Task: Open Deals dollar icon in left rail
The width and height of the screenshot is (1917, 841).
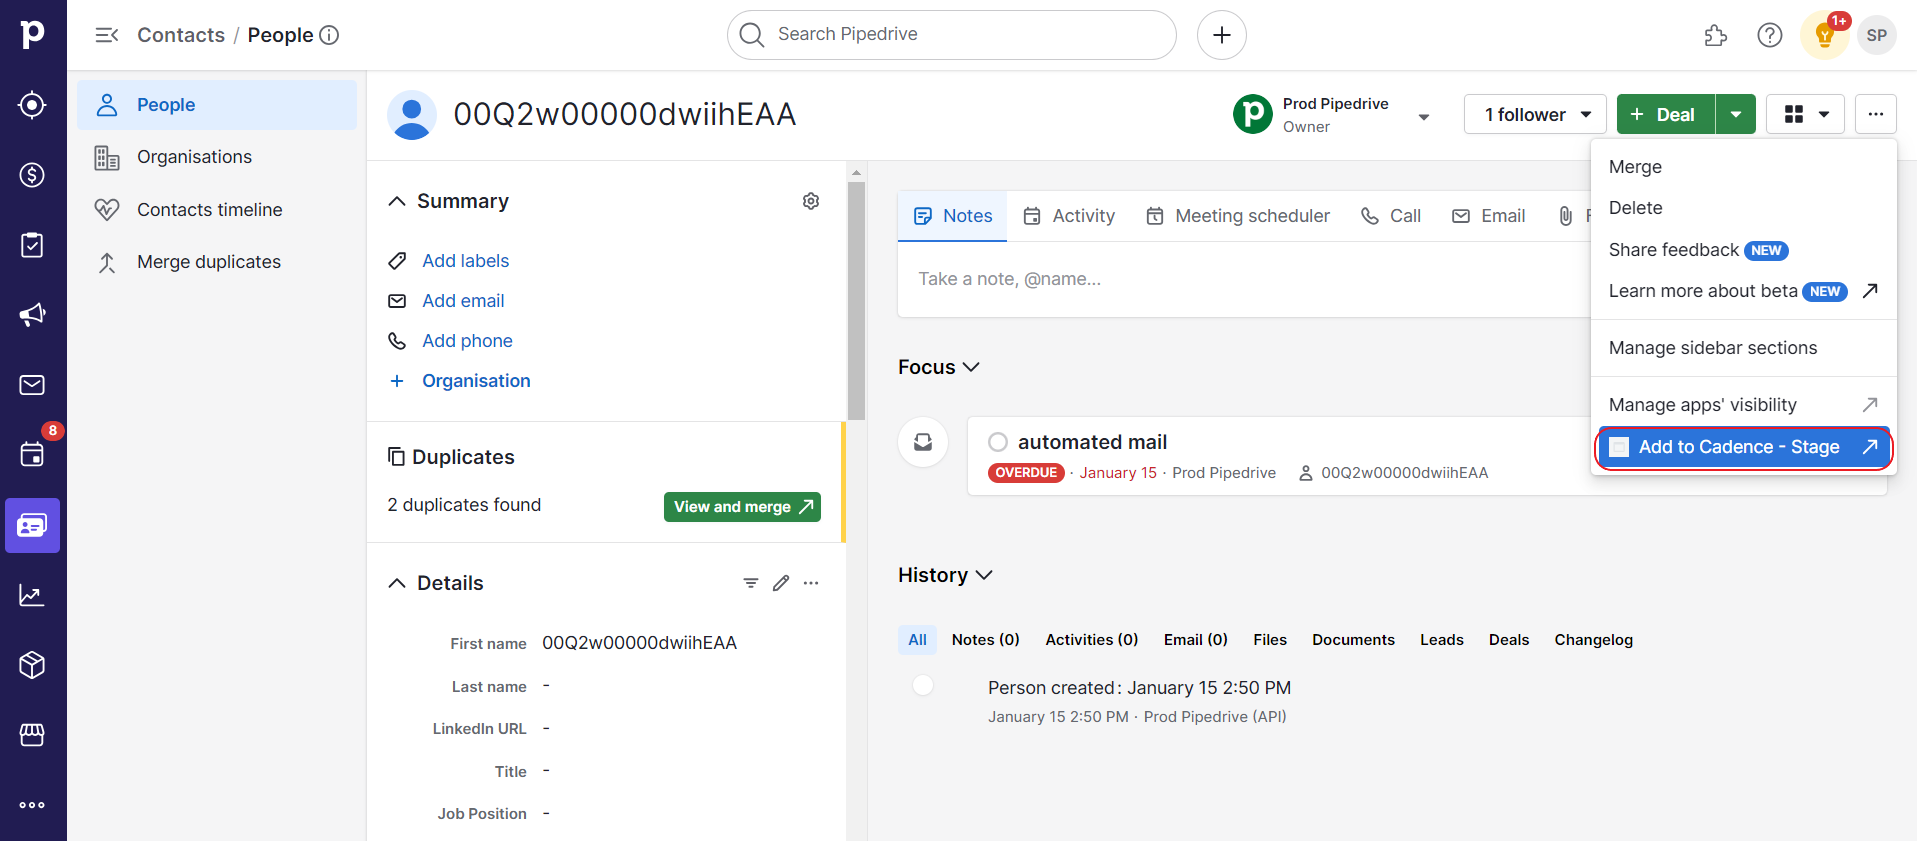Action: click(x=32, y=175)
